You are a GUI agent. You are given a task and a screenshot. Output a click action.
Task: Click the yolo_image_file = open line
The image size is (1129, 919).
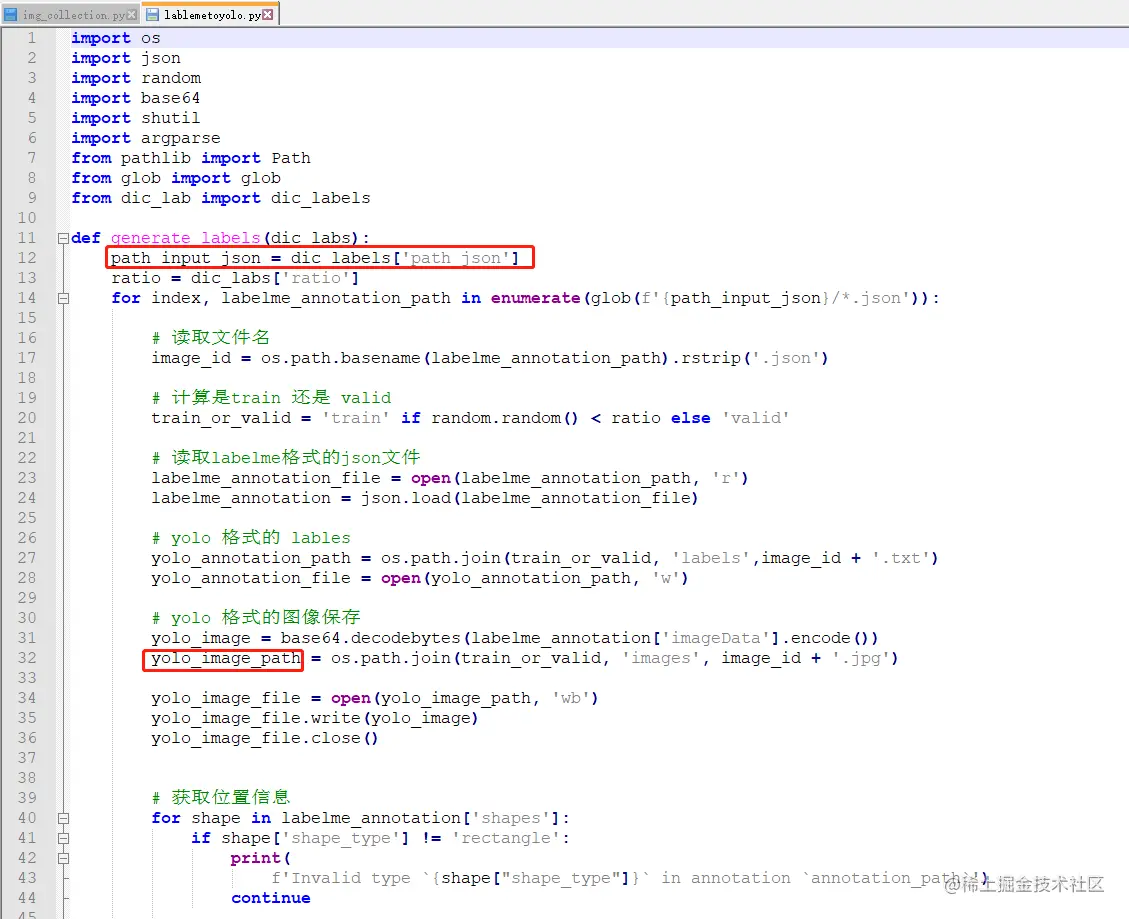pyautogui.click(x=375, y=698)
